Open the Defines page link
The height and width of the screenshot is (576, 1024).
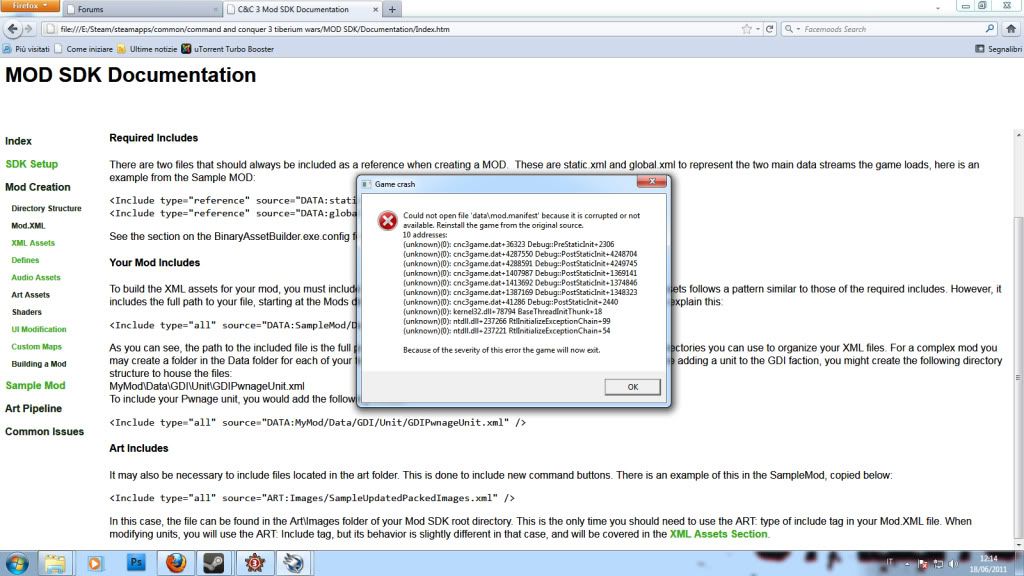pyautogui.click(x=25, y=260)
